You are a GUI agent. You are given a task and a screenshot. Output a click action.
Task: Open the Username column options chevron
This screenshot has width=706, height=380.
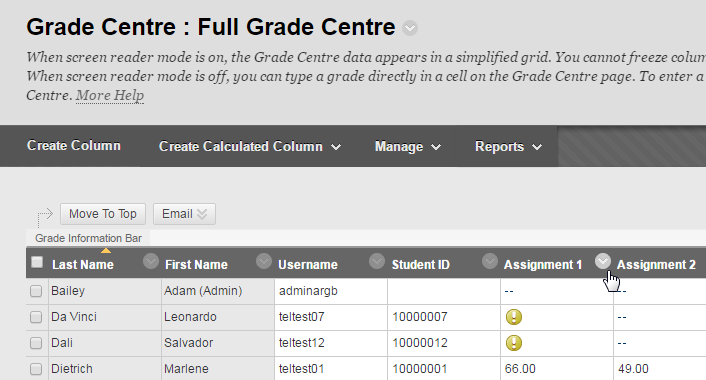(x=377, y=261)
